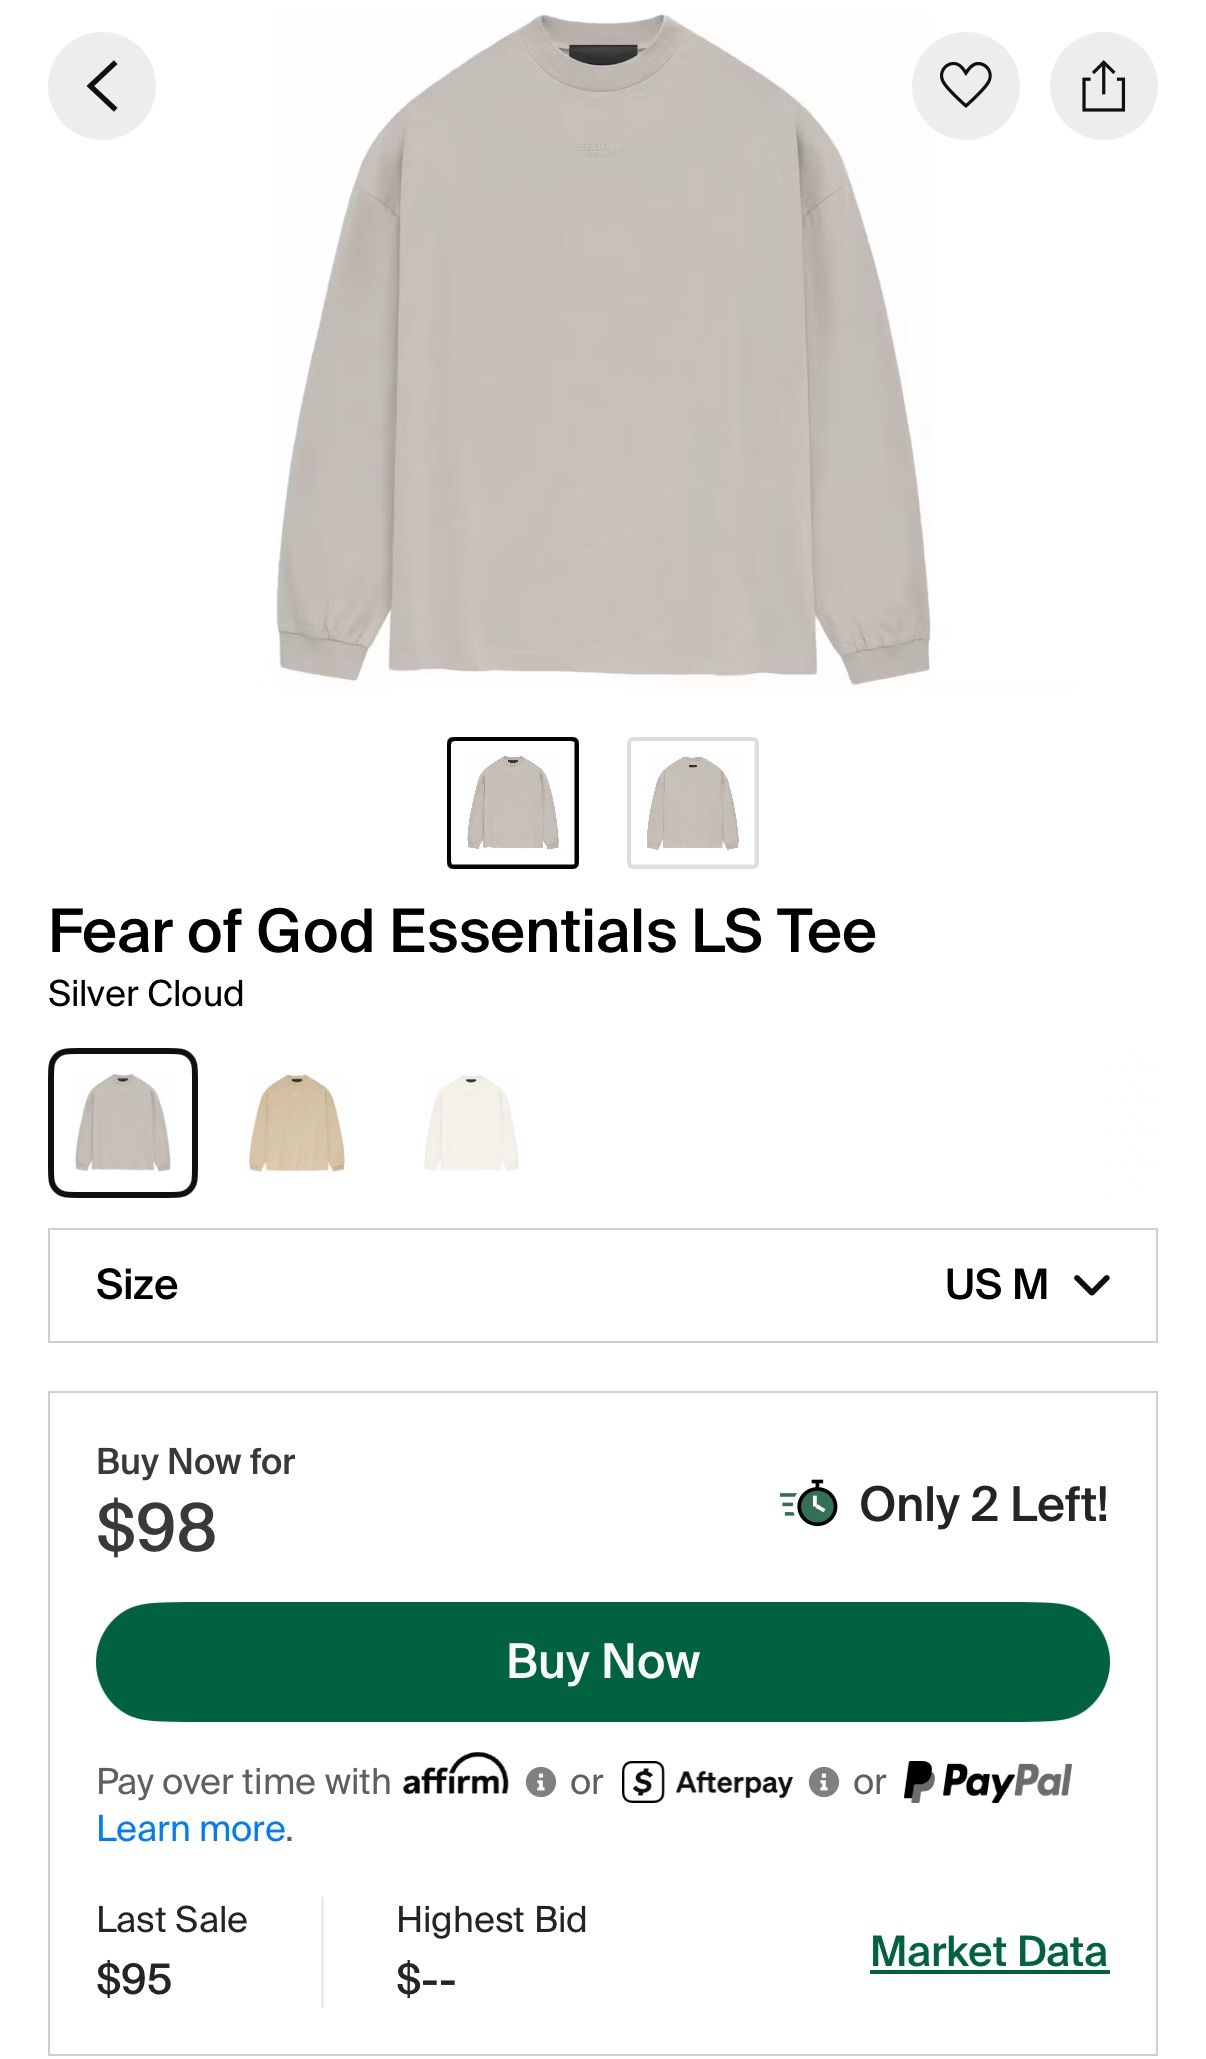1206x2059 pixels.
Task: Tap the affirm logo
Action: 455,1777
